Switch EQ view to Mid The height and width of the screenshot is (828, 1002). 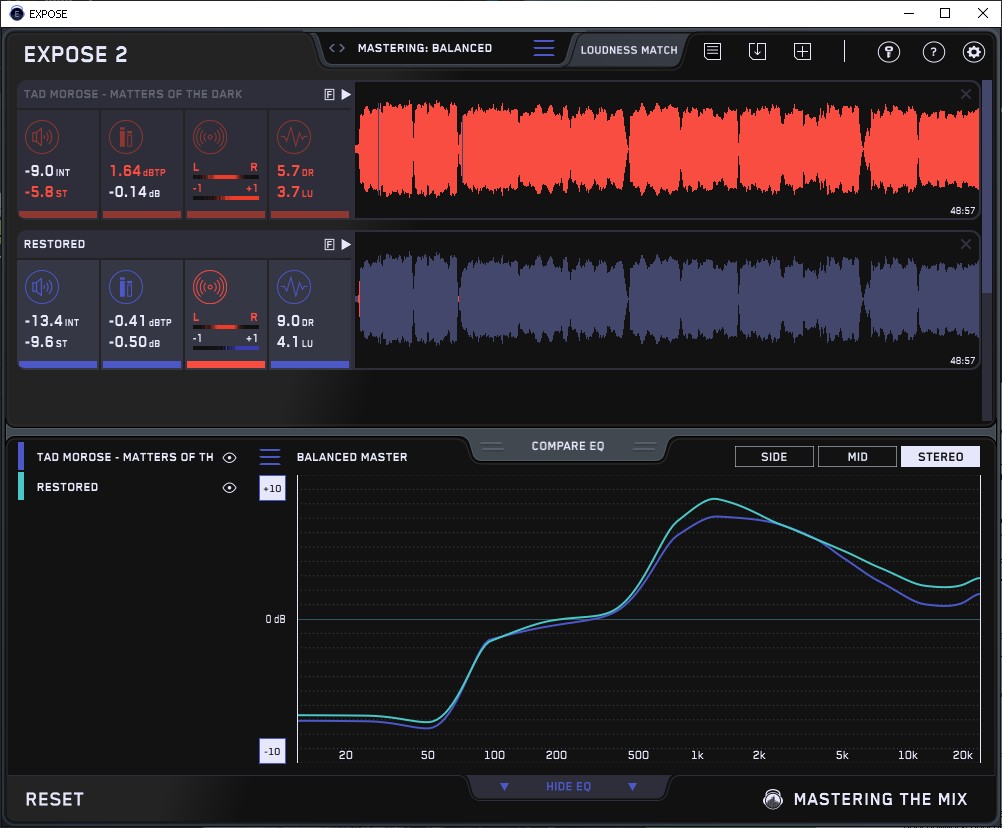point(857,457)
